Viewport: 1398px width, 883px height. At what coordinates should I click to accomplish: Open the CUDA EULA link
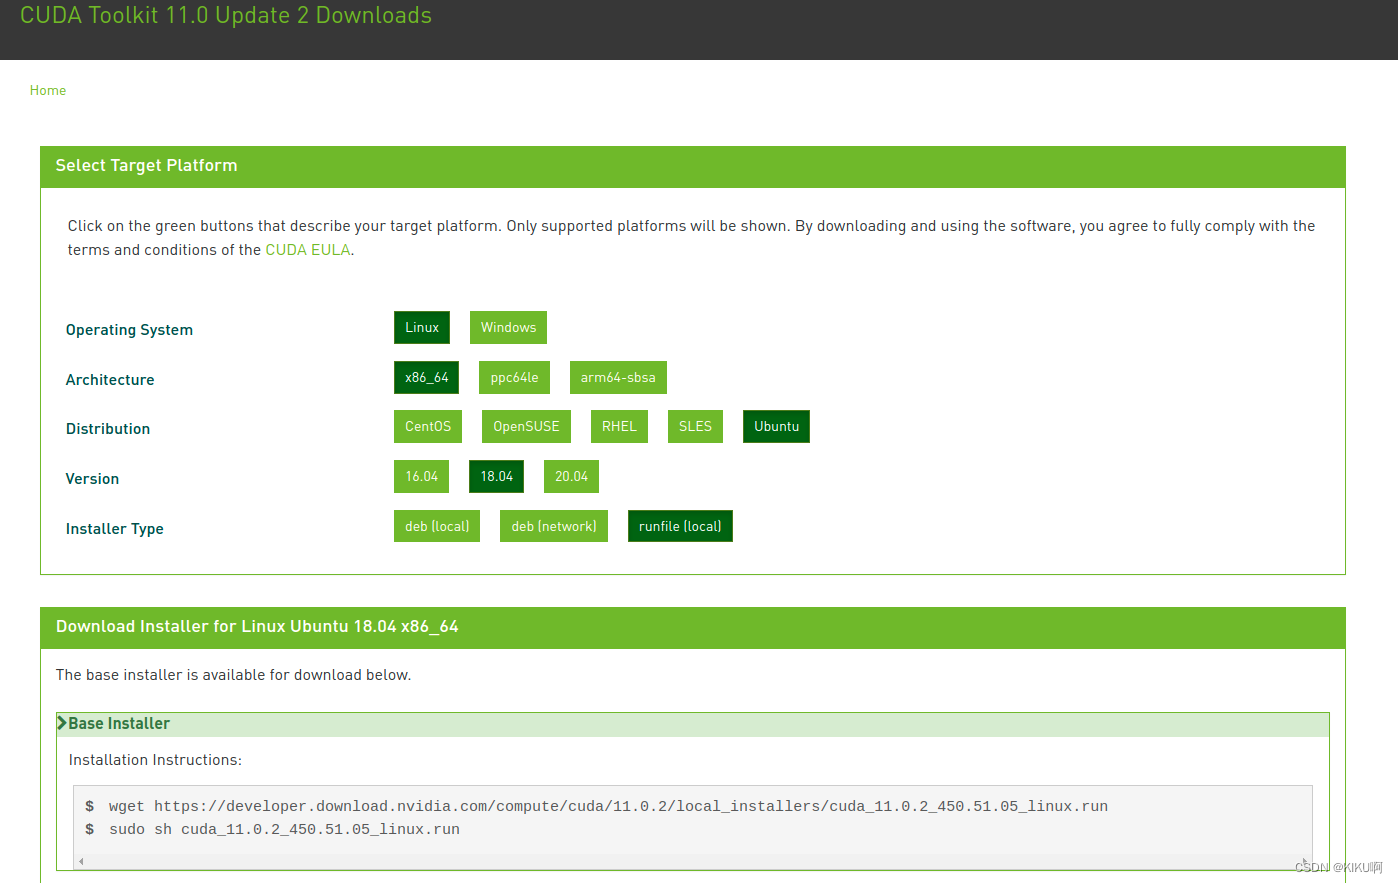click(x=308, y=250)
